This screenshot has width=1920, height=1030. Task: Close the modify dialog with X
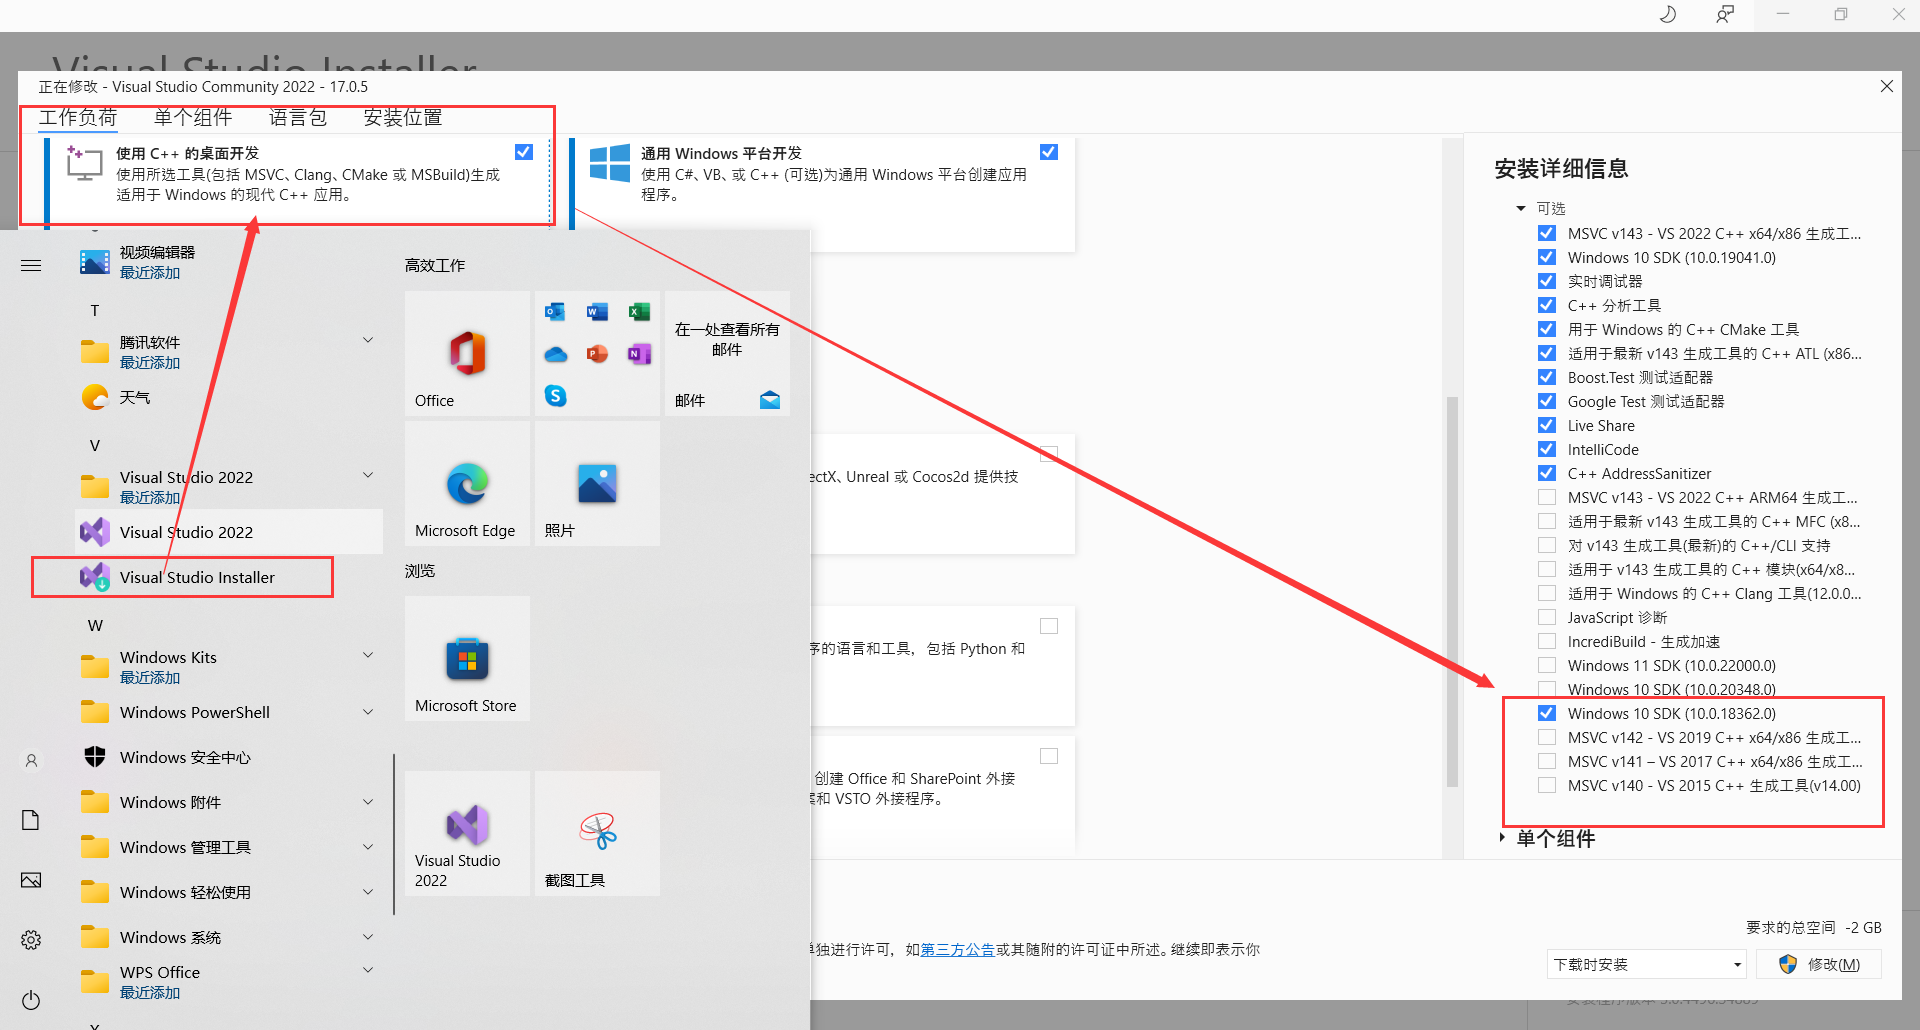point(1887,86)
